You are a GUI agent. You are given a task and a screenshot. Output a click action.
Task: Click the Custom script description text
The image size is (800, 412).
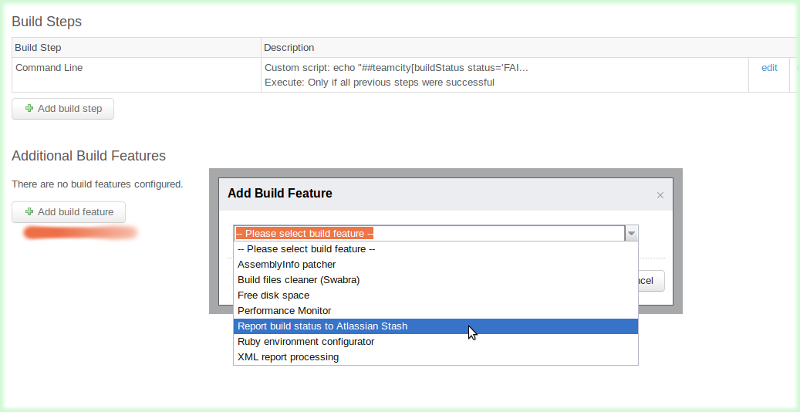coord(396,68)
